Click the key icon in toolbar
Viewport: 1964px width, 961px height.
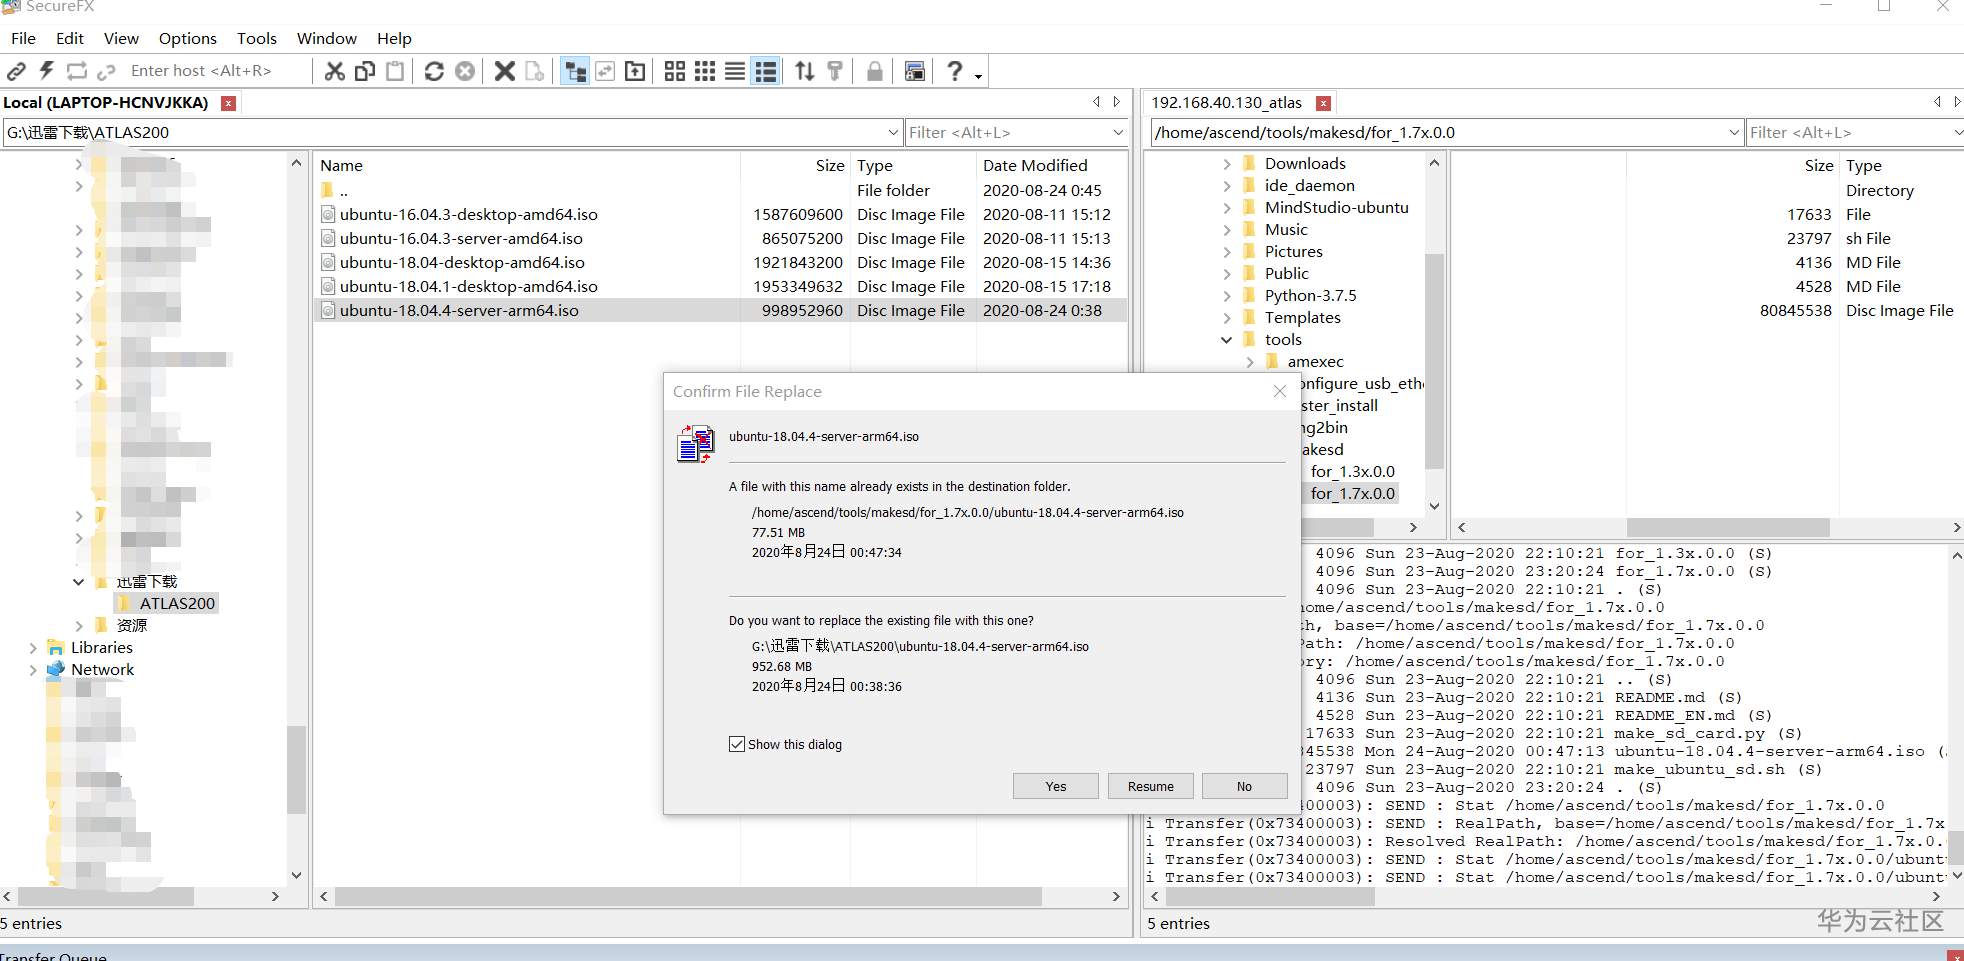pyautogui.click(x=835, y=71)
